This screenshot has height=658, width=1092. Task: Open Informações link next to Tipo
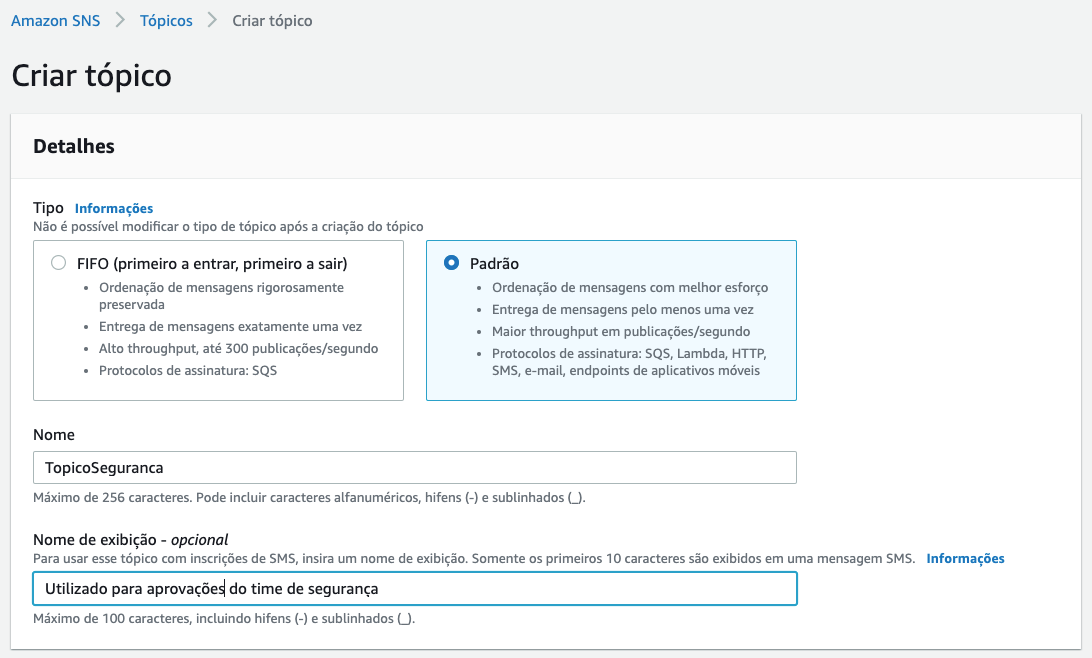pyautogui.click(x=114, y=208)
